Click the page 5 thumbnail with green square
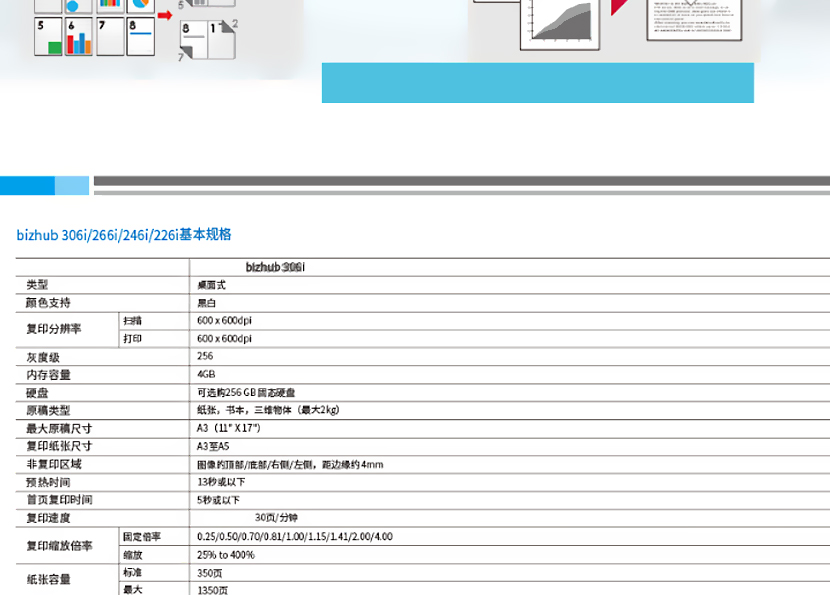 point(48,36)
